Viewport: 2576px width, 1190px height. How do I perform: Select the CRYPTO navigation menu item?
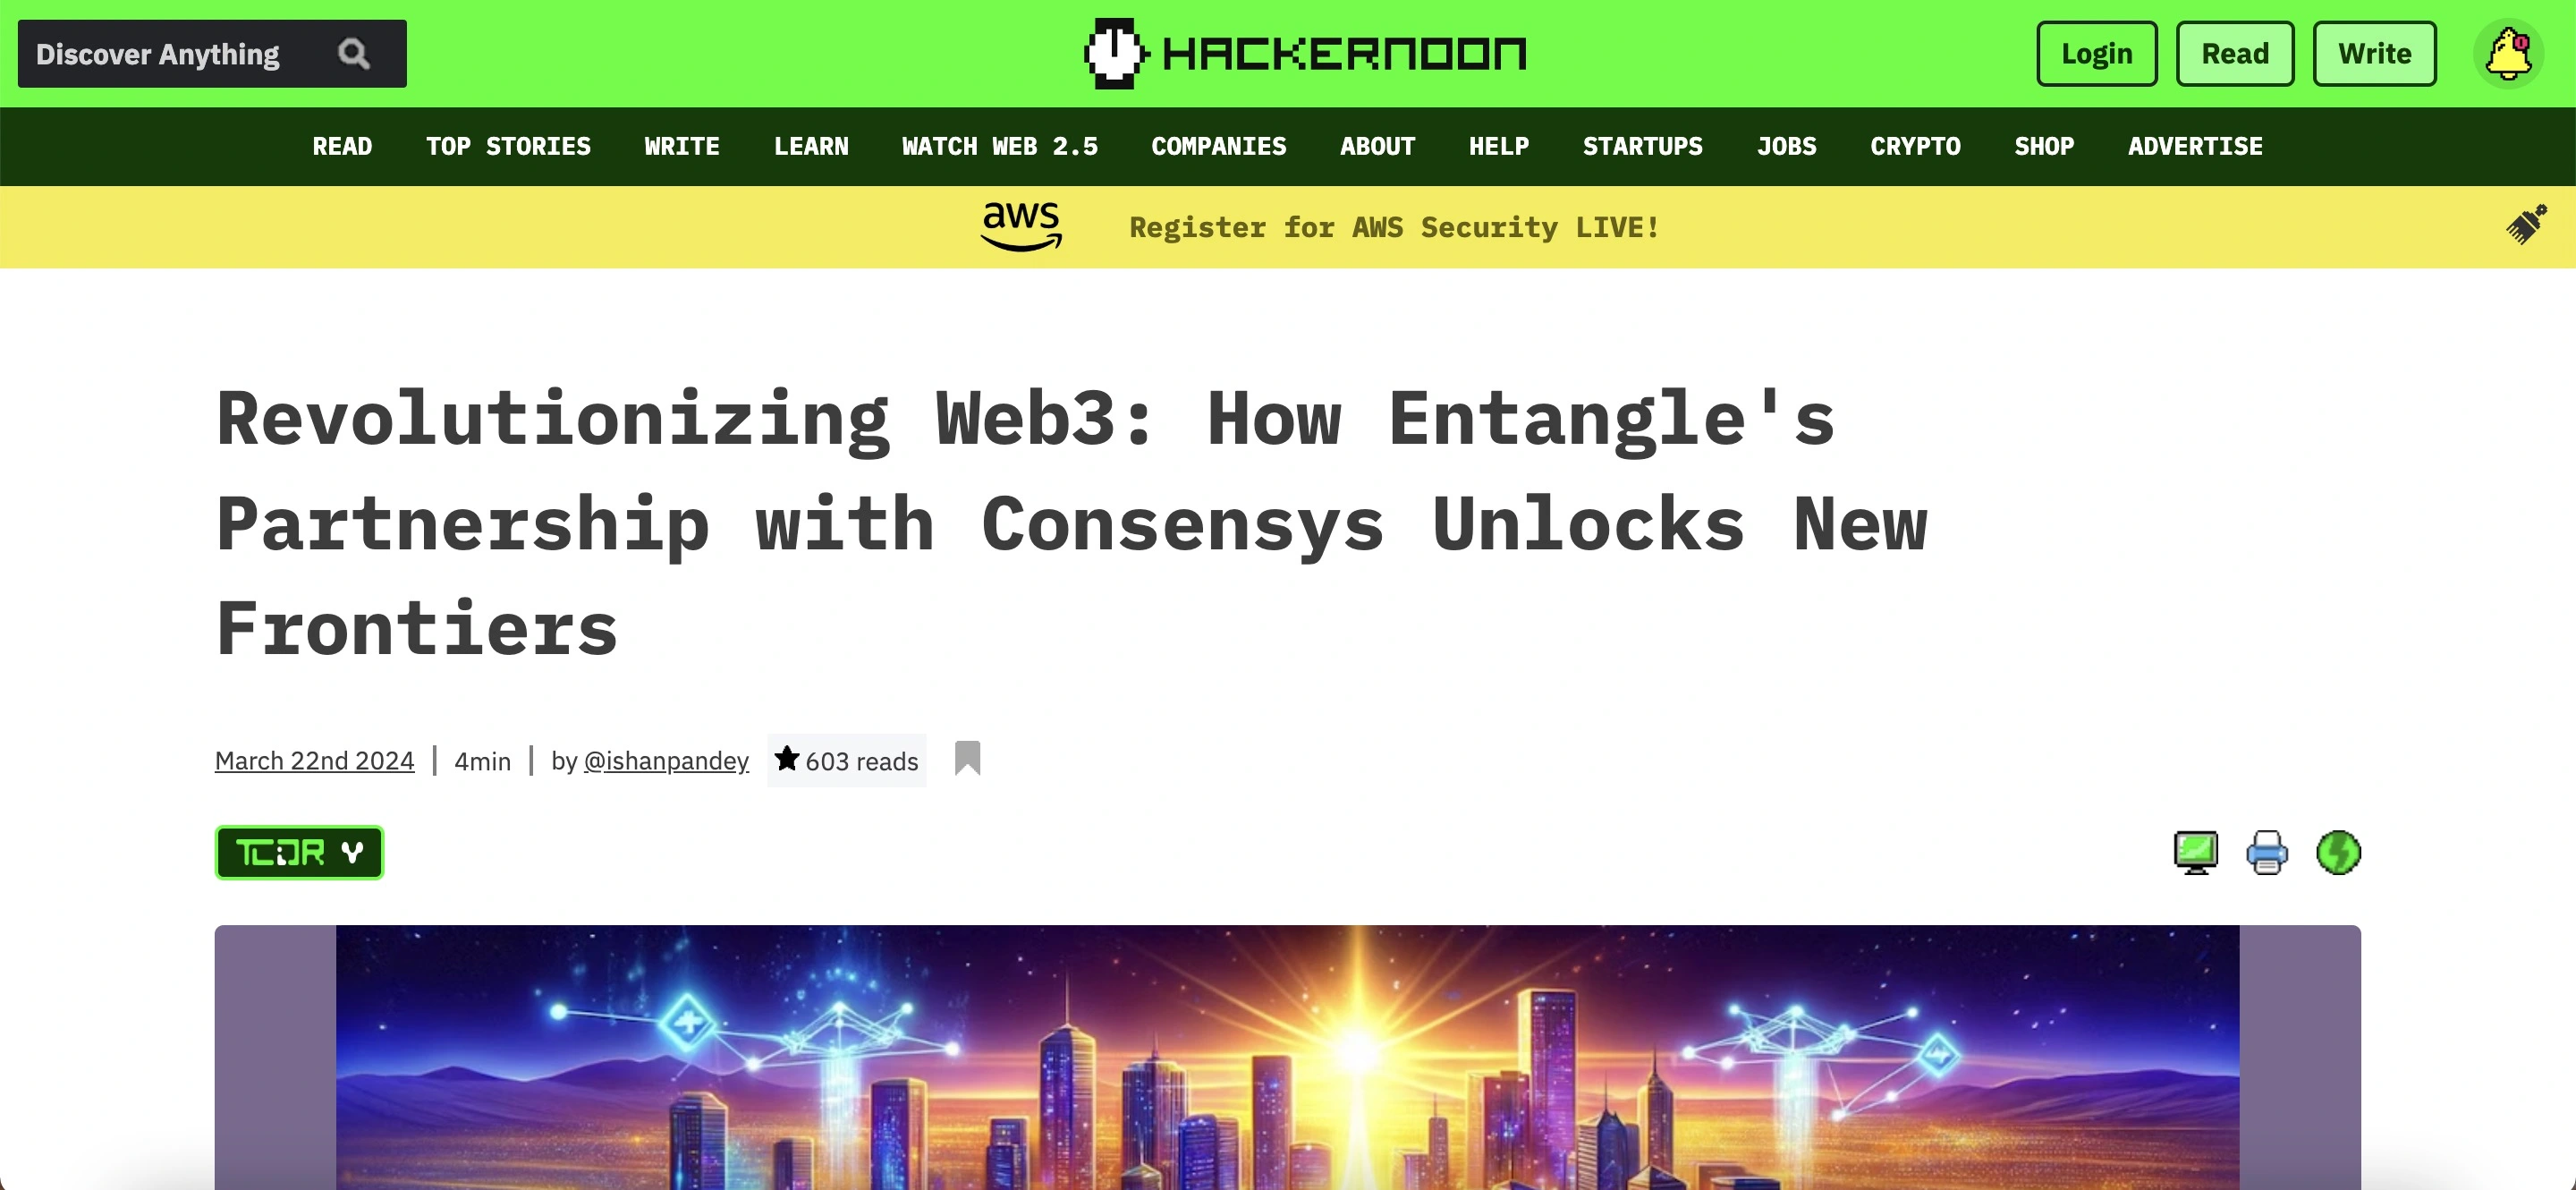tap(1917, 146)
